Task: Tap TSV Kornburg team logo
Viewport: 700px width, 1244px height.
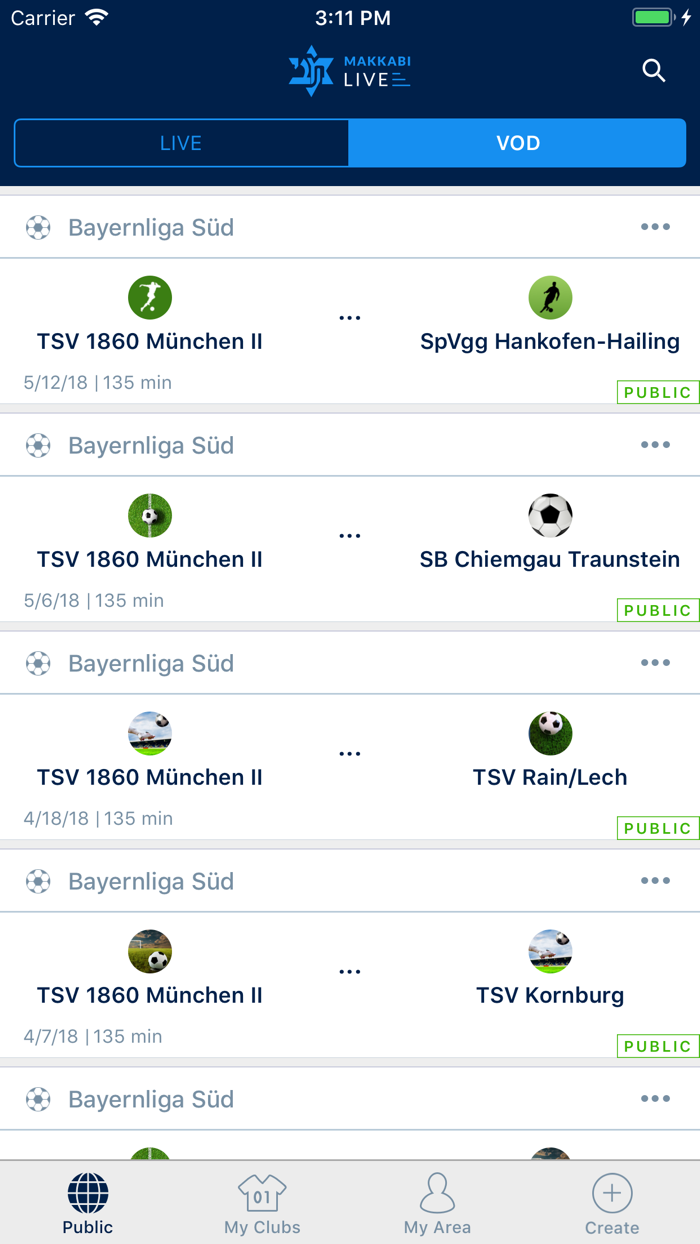Action: click(x=550, y=952)
